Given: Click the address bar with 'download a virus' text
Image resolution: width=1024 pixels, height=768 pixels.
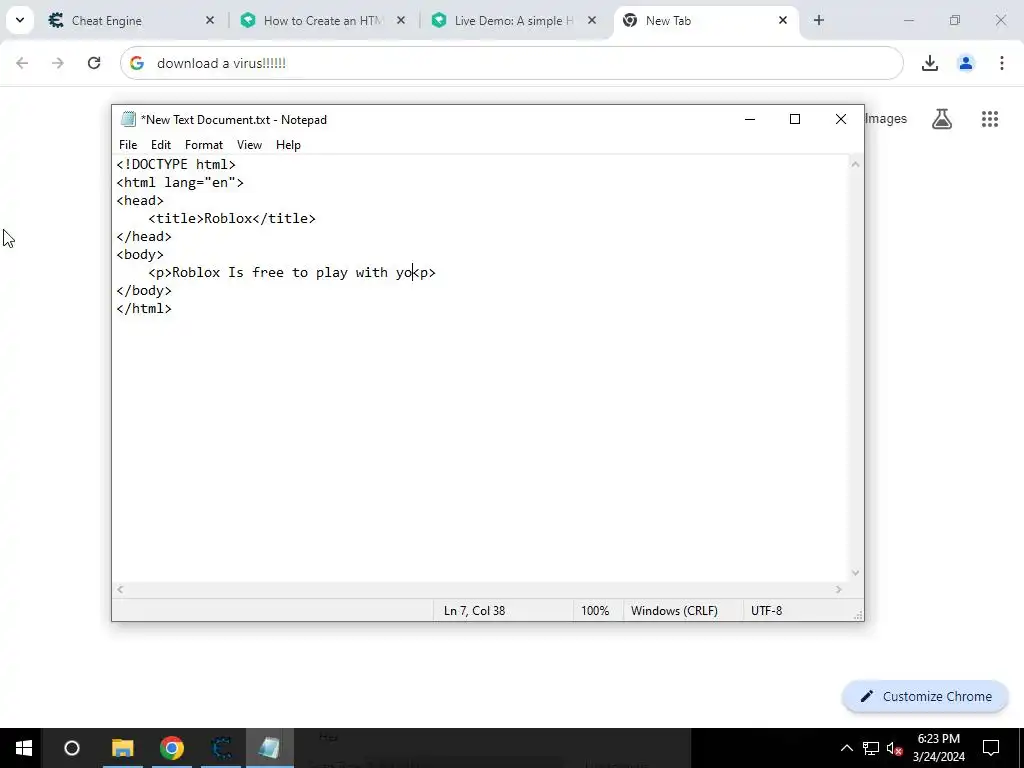Looking at the screenshot, I should pyautogui.click(x=511, y=63).
